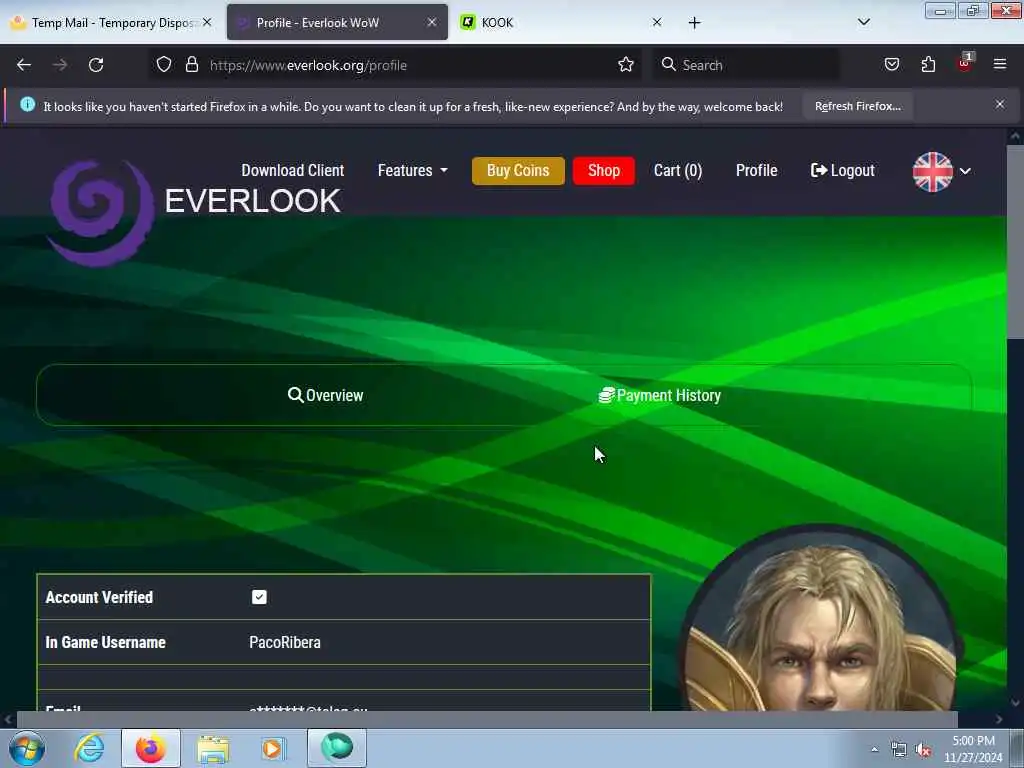Click the magnifier icon beside Overview
The image size is (1024, 768).
(295, 395)
